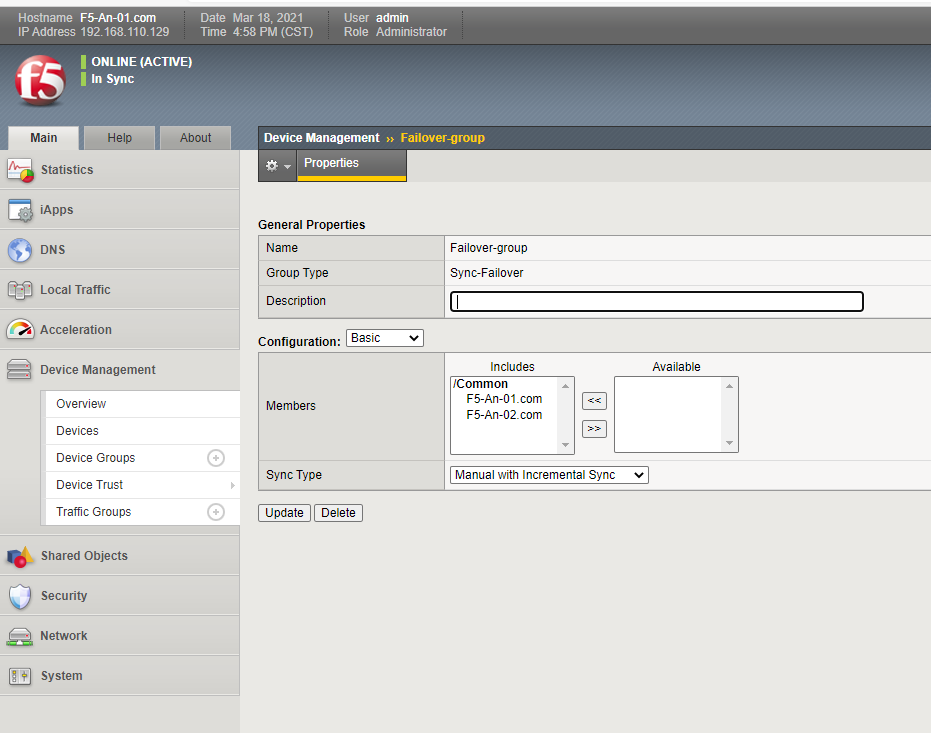931x733 pixels.
Task: Open the gear settings dropdown menu
Action: point(277,166)
